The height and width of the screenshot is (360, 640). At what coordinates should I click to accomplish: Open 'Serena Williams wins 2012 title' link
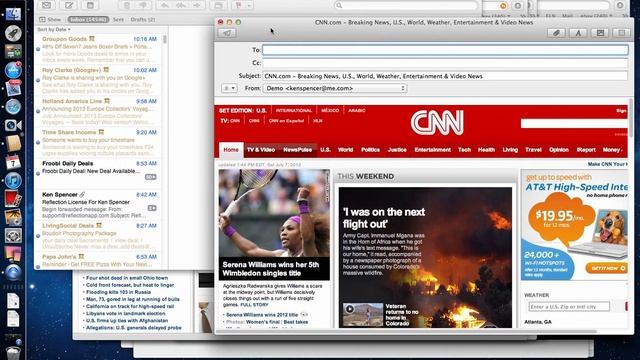point(262,315)
